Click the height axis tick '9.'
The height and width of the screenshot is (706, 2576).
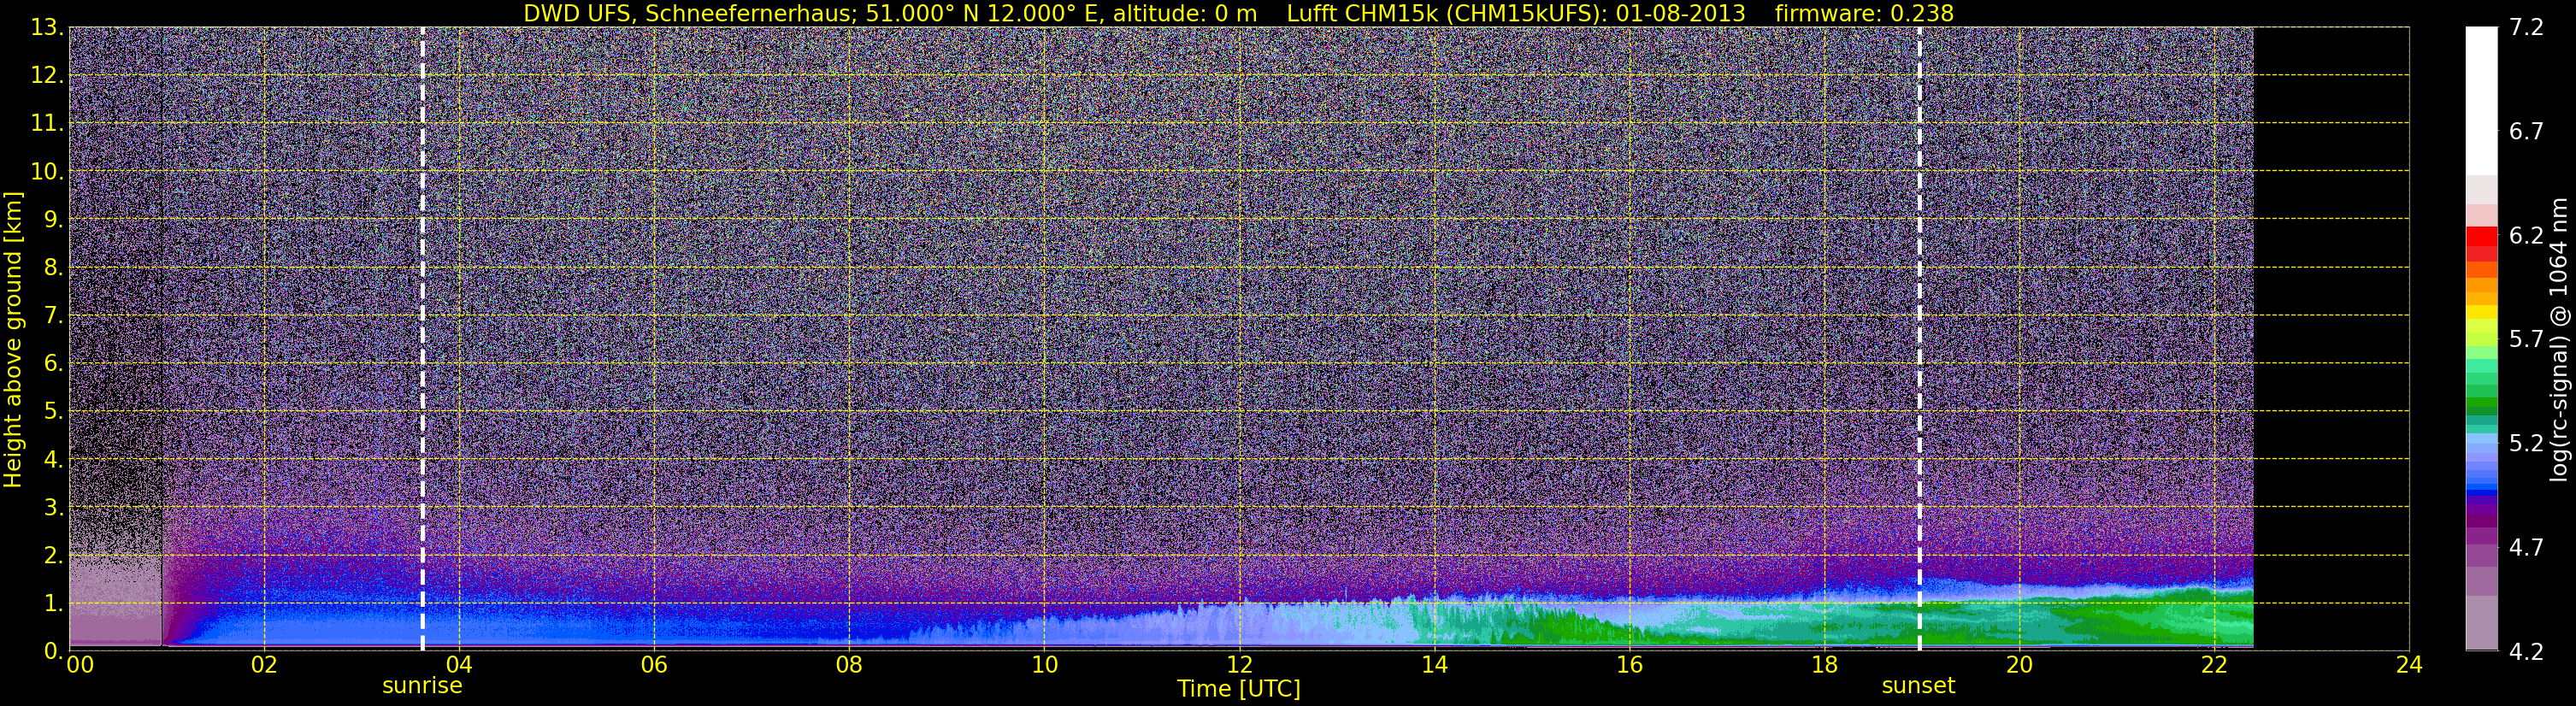tap(52, 219)
